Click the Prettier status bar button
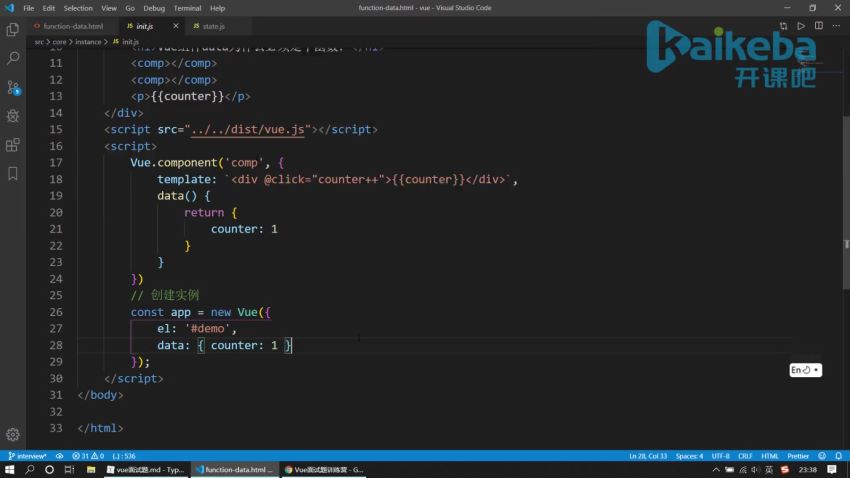The width and height of the screenshot is (850, 478). tap(798, 456)
